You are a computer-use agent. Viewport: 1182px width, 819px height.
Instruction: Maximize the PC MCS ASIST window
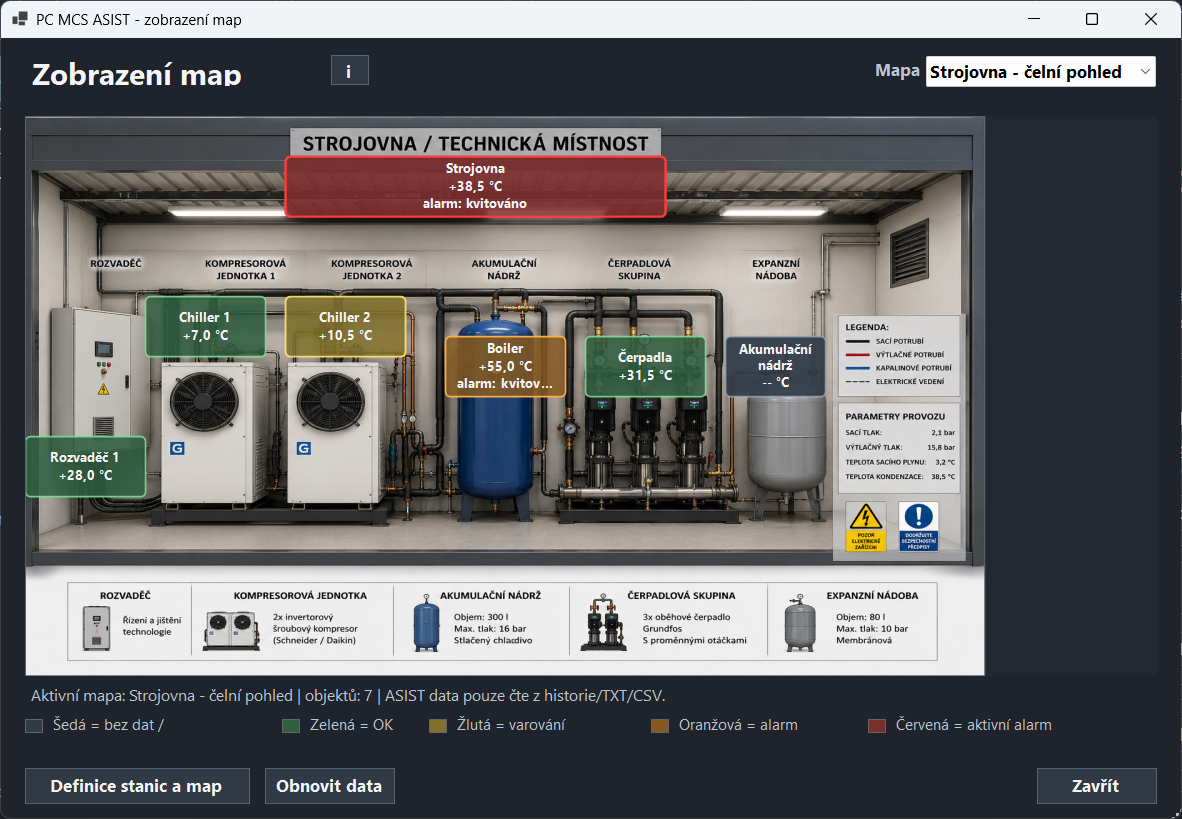click(1092, 19)
